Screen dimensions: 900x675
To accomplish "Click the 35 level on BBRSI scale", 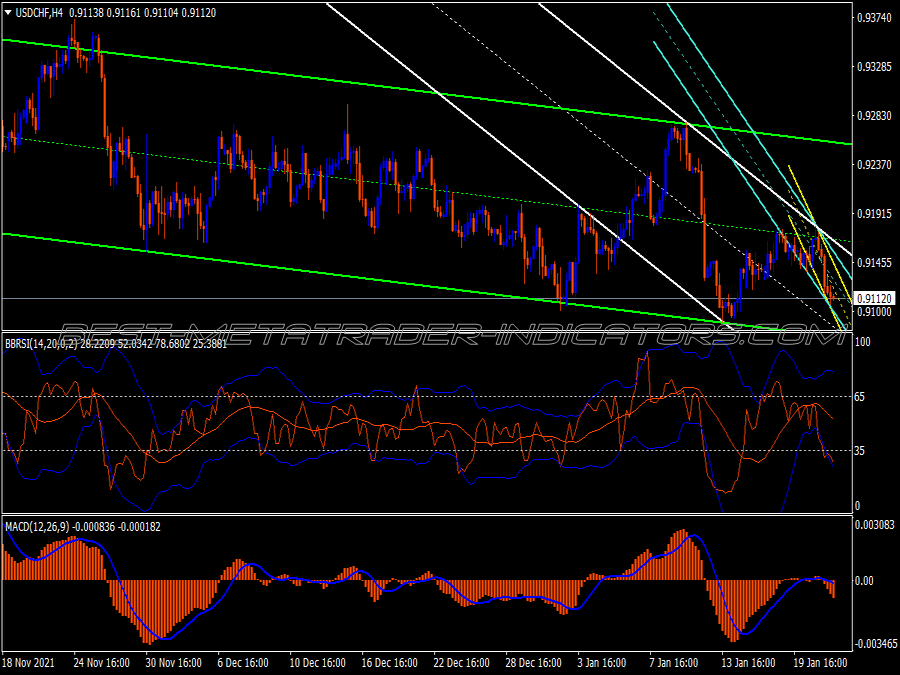I will click(860, 451).
